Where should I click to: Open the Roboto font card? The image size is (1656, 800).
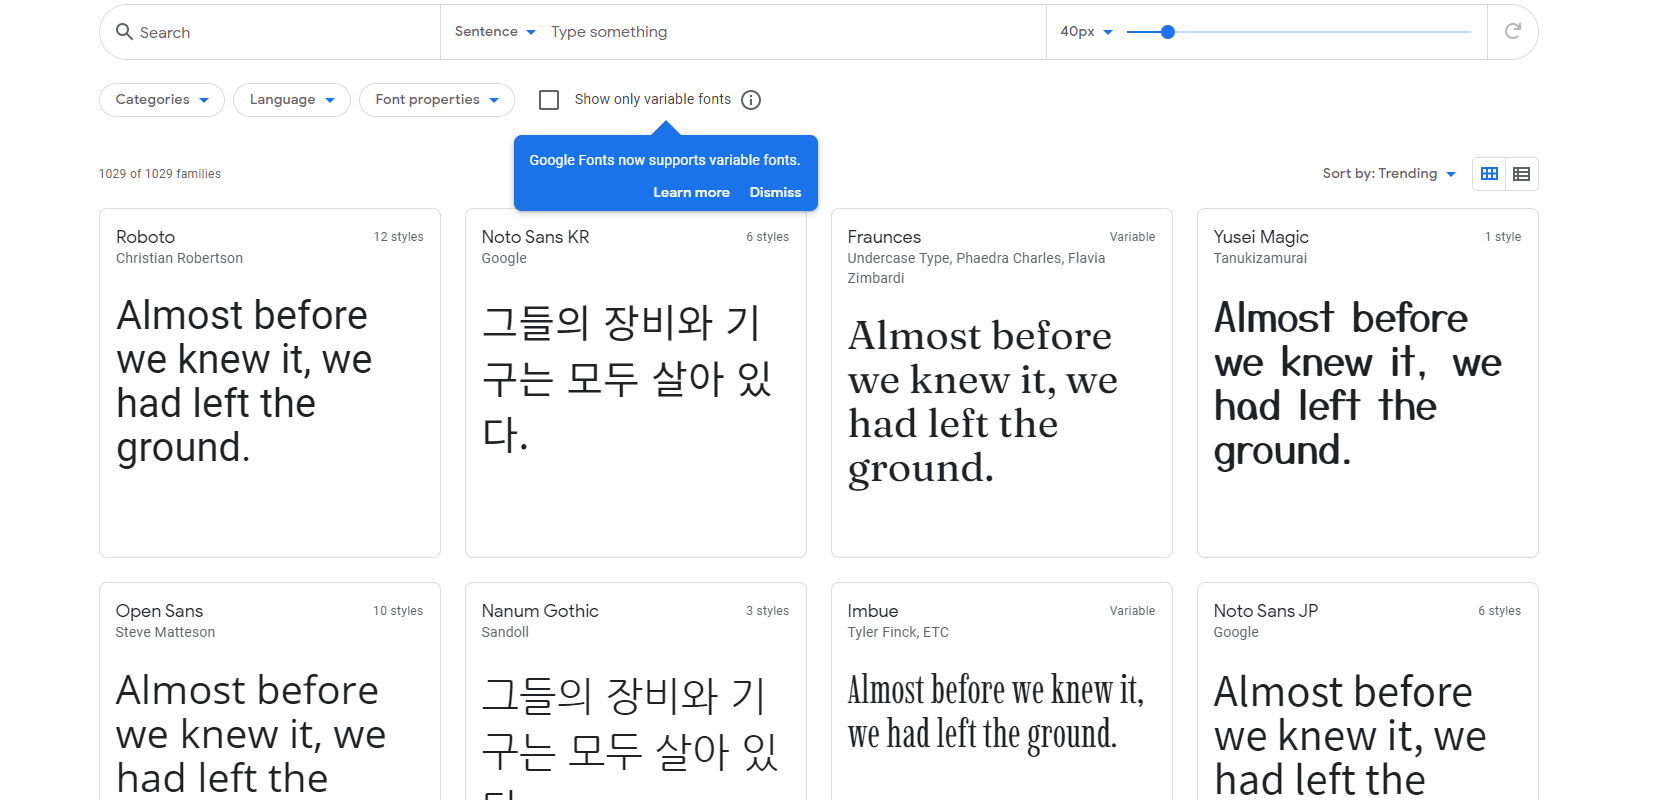[270, 383]
